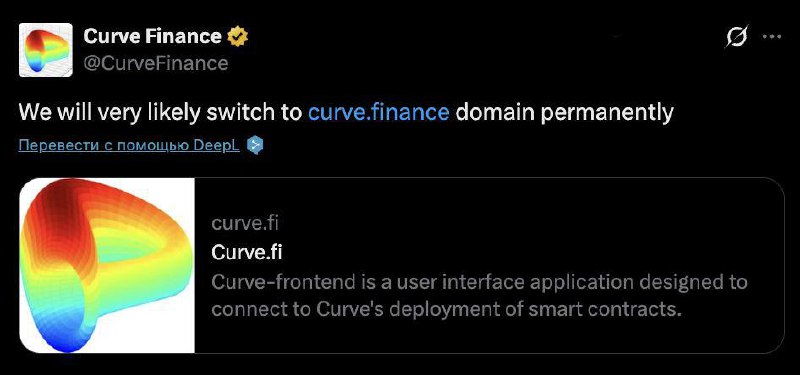
Task: Visit the @CurveFinance handle
Action: pos(155,63)
